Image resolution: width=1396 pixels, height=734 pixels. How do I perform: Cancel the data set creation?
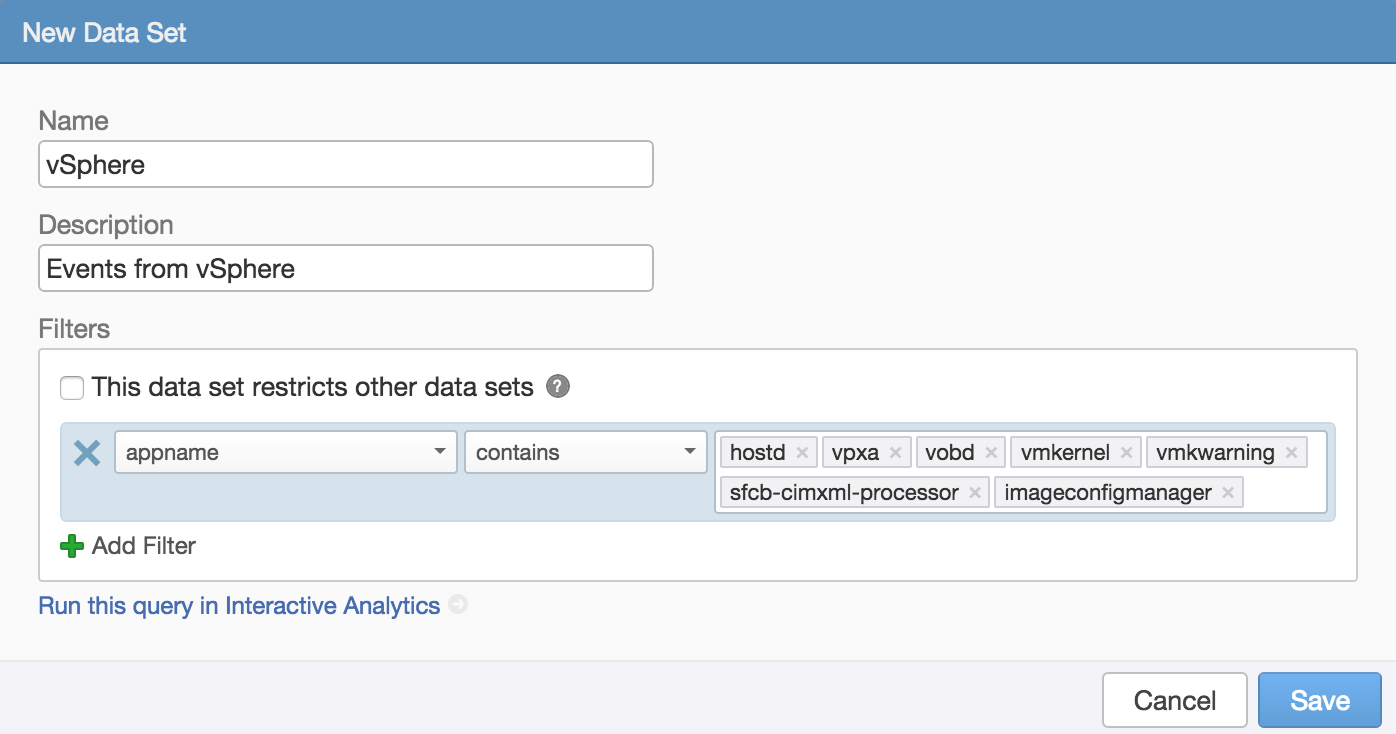tap(1174, 700)
